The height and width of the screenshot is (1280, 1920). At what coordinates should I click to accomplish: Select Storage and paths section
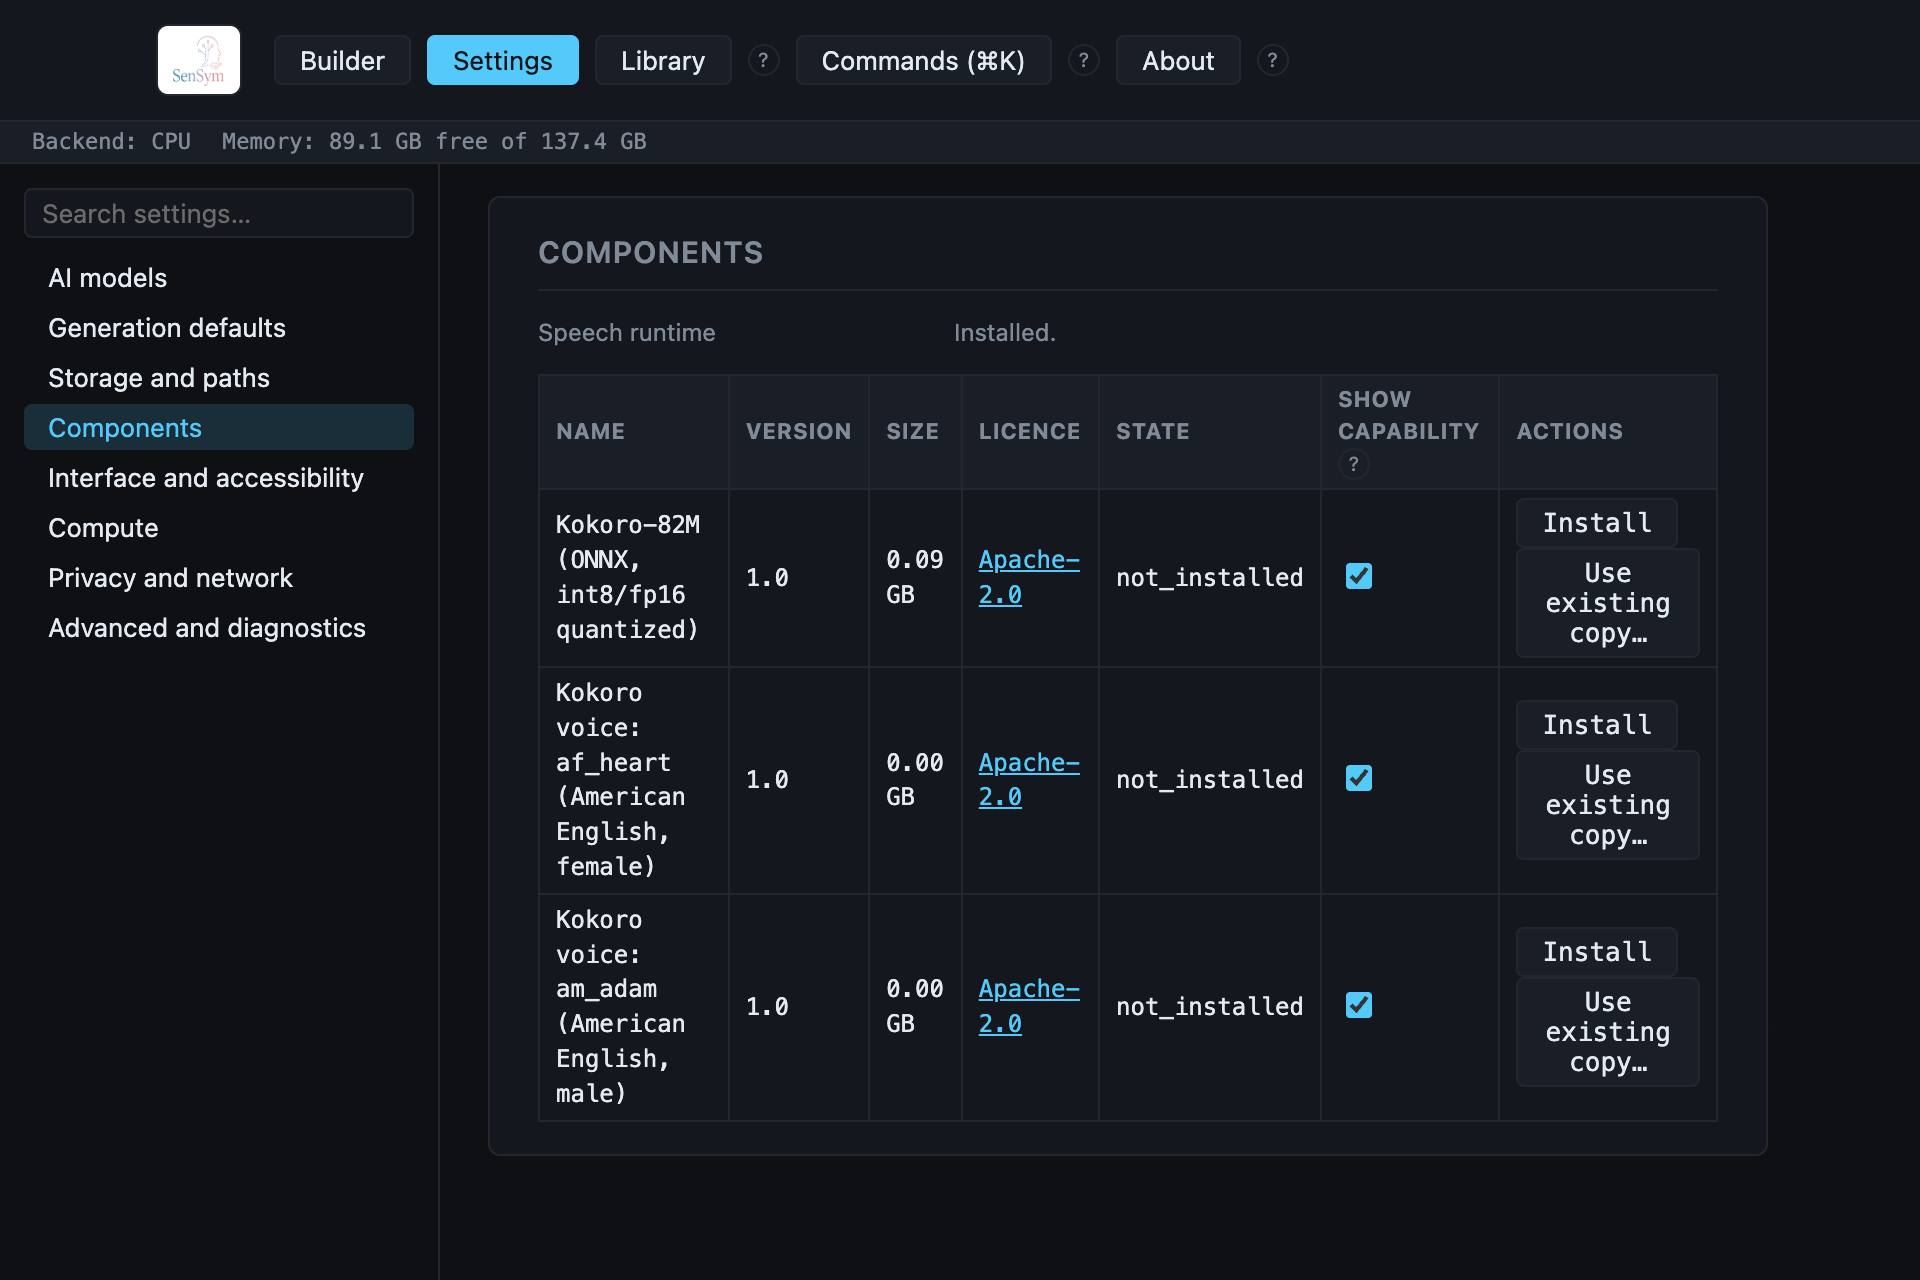coord(219,377)
